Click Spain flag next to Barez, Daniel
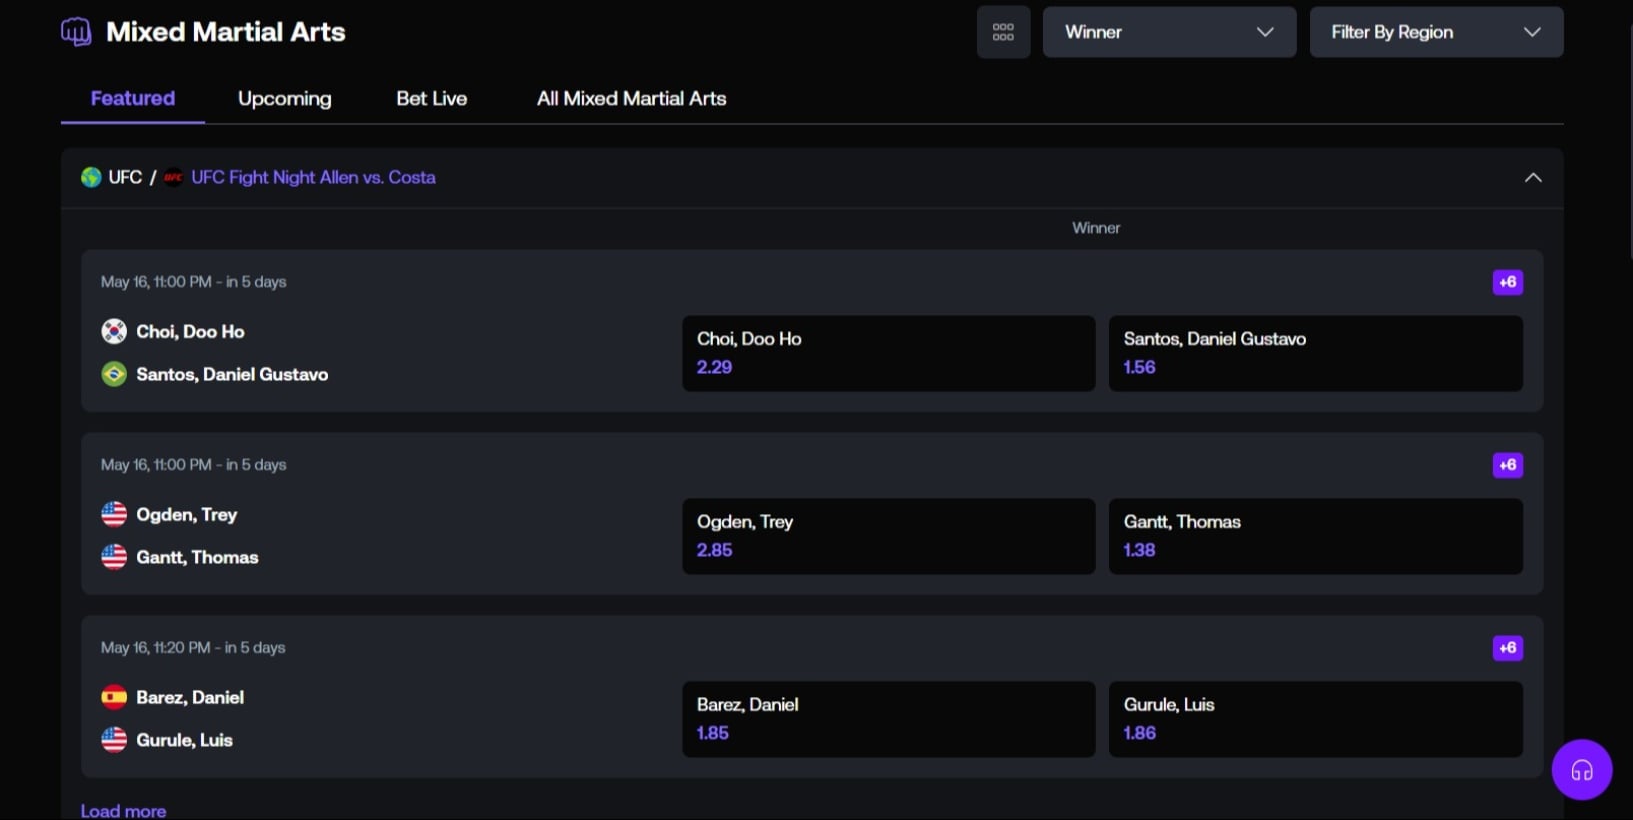The height and width of the screenshot is (820, 1633). click(114, 697)
